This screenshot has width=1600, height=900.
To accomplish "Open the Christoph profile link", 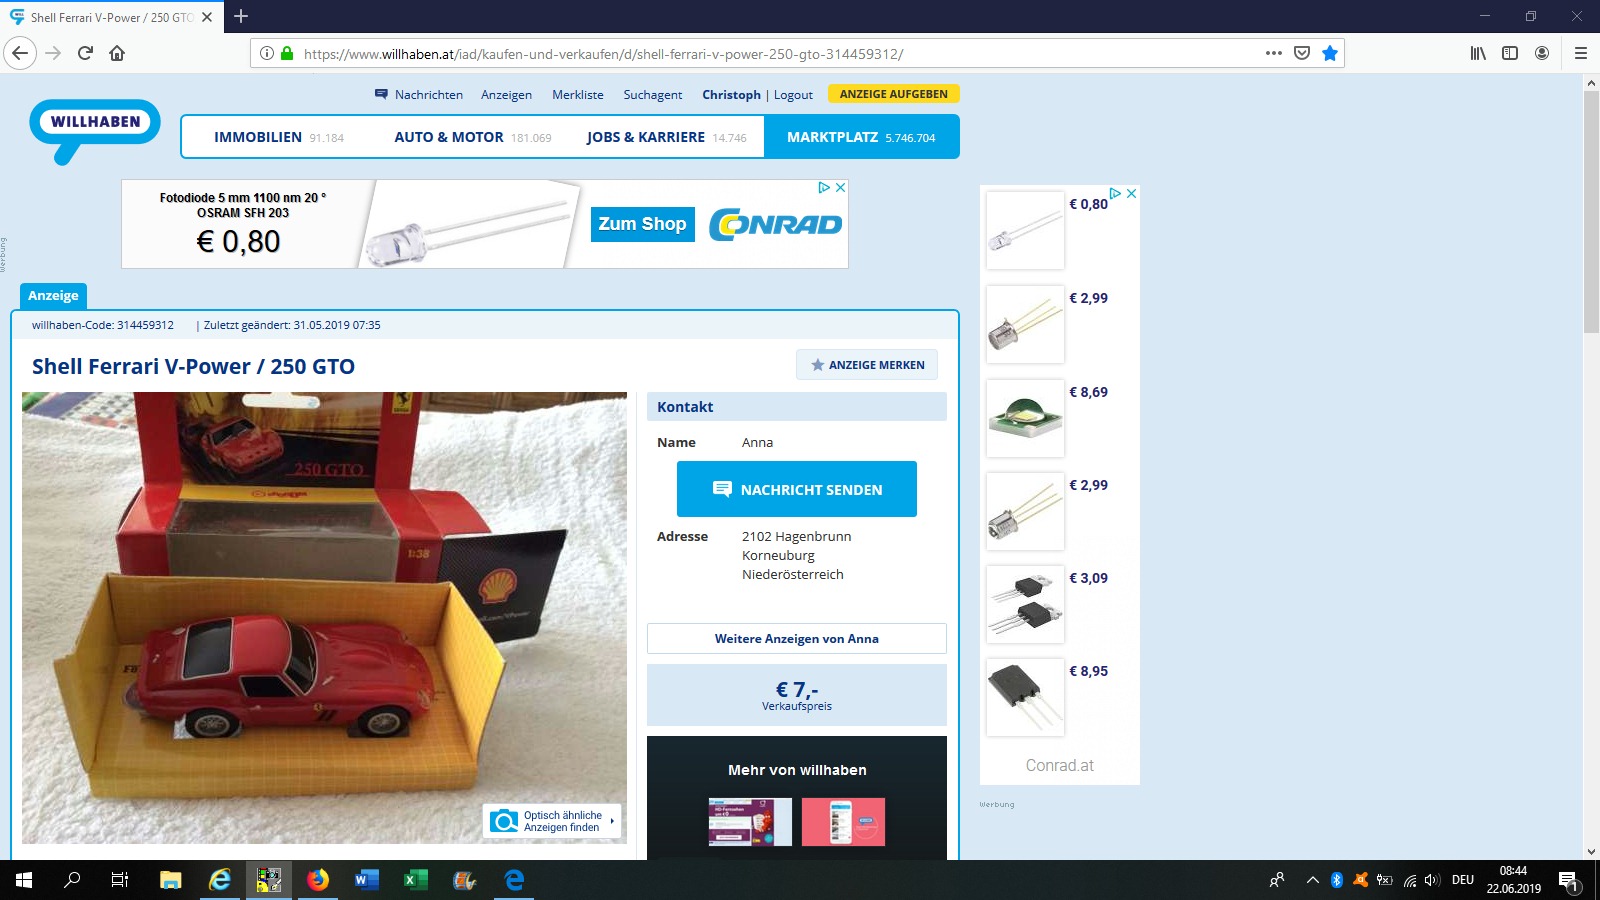I will 731,94.
